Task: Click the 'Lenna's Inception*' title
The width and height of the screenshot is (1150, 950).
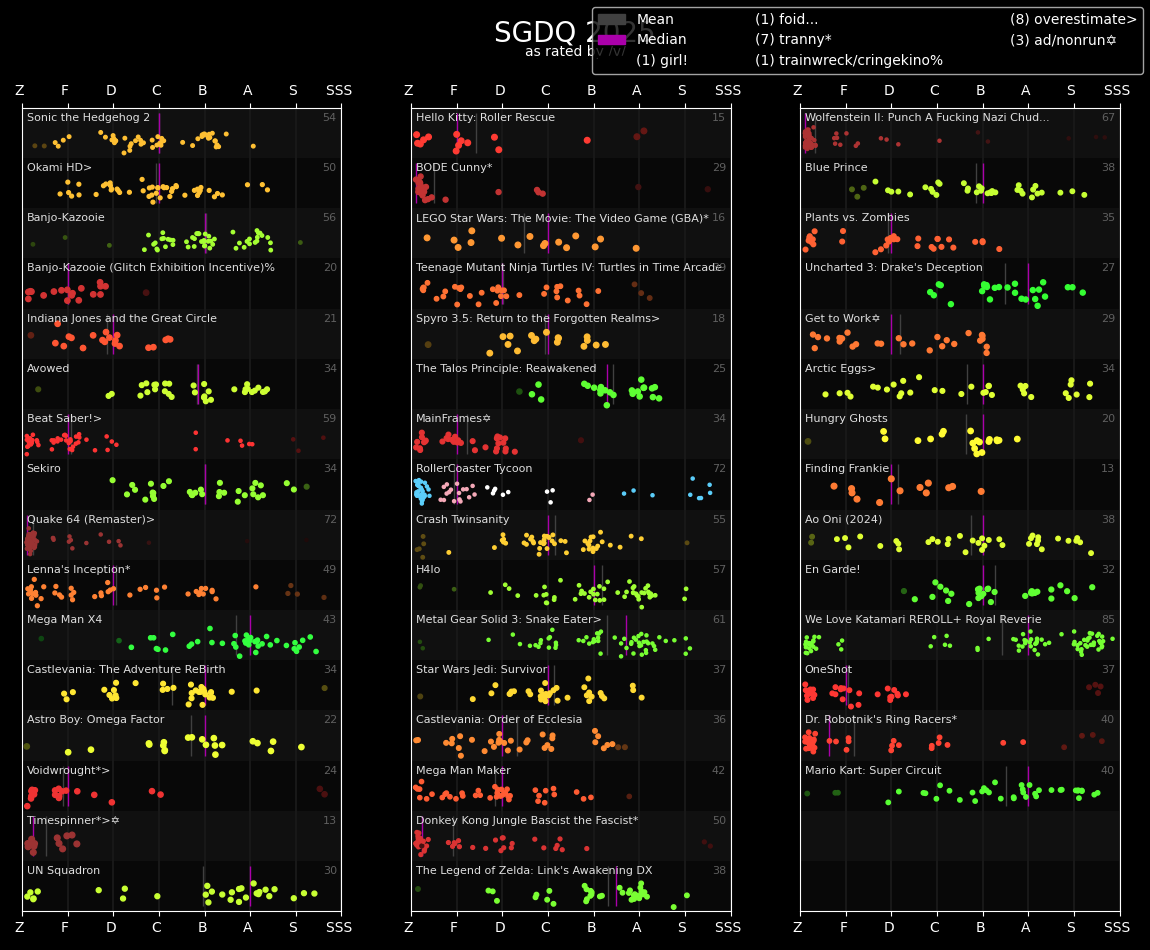Action: click(x=78, y=569)
